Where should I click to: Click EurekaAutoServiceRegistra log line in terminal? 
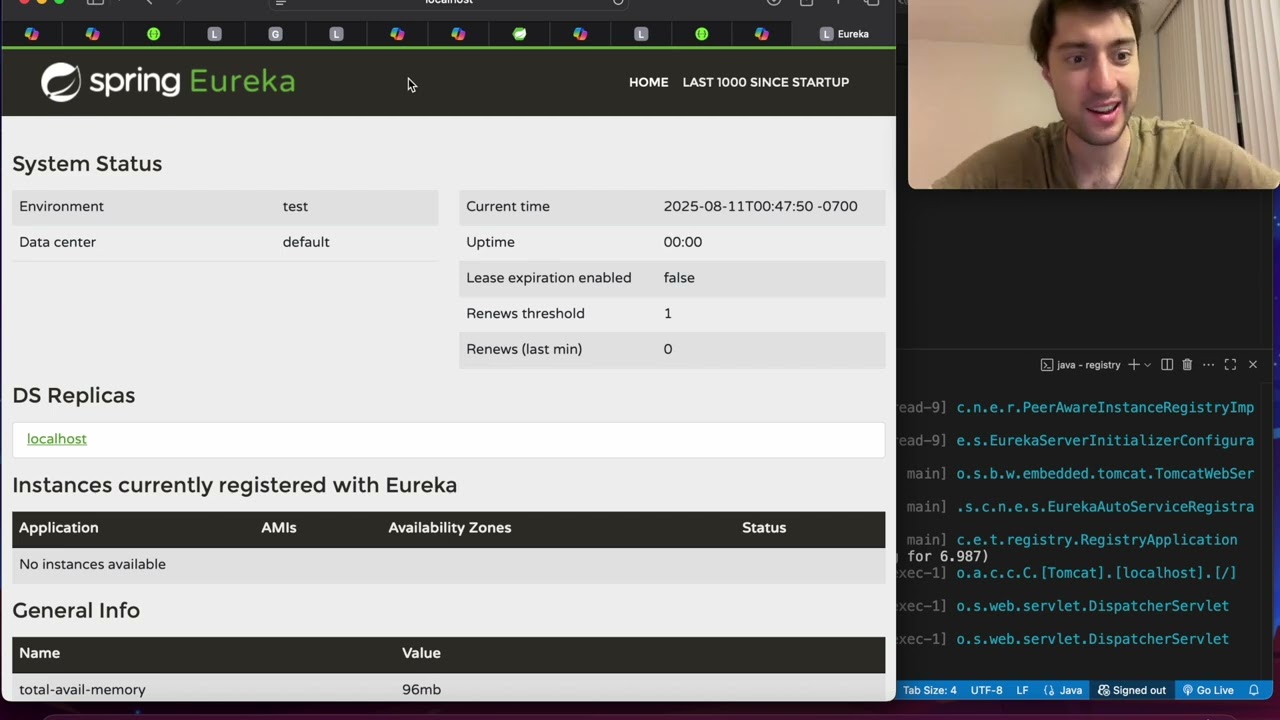(1105, 507)
